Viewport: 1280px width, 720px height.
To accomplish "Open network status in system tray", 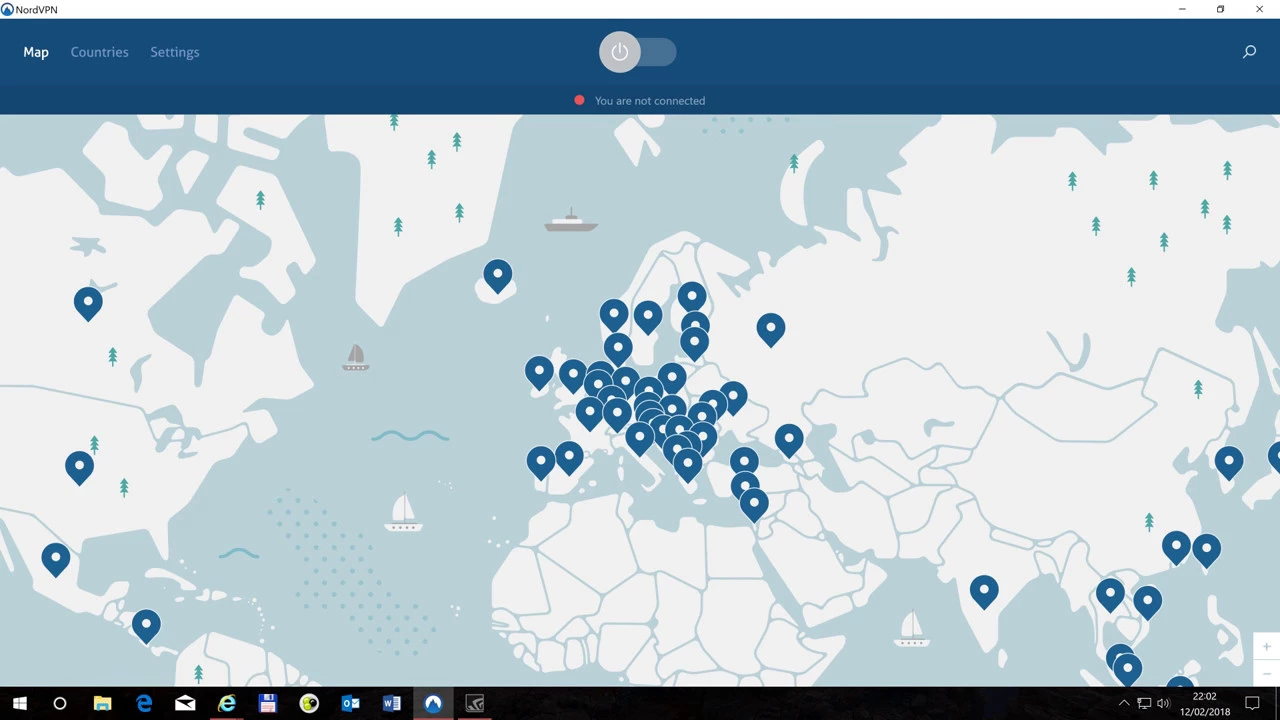I will coord(1144,704).
